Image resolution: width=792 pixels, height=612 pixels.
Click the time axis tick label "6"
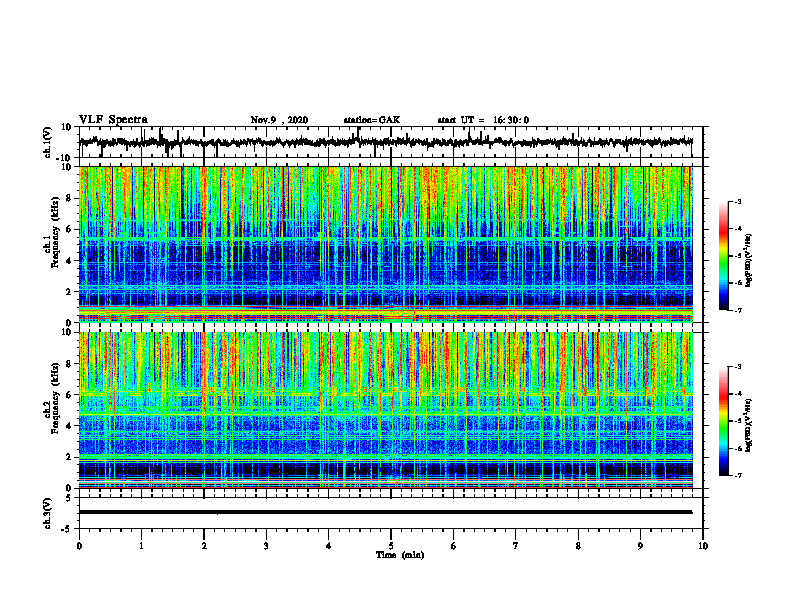click(454, 546)
